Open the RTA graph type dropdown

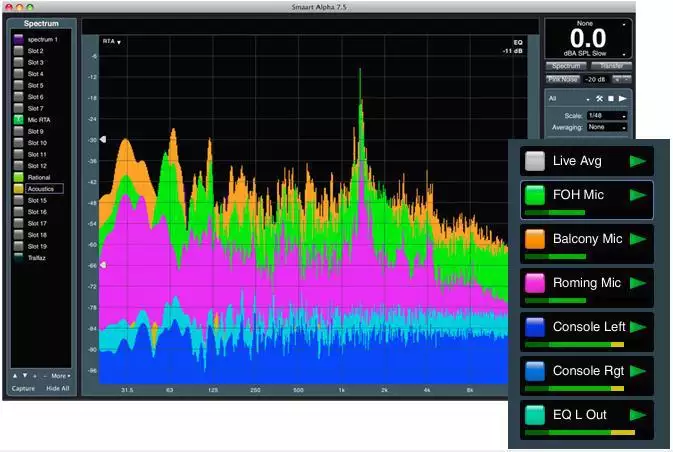(x=112, y=42)
